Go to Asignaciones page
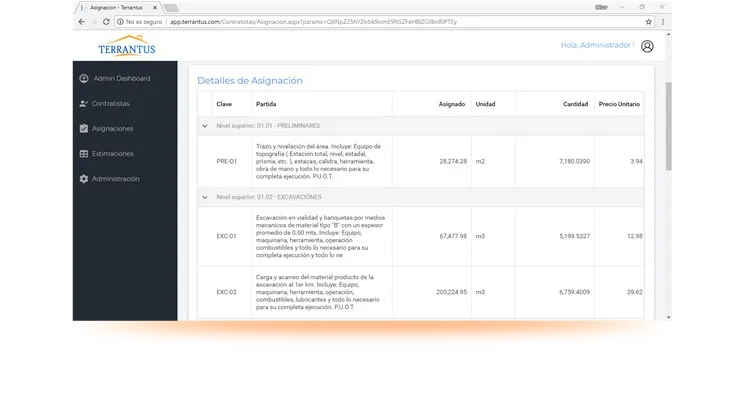The width and height of the screenshot is (743, 404). point(112,128)
